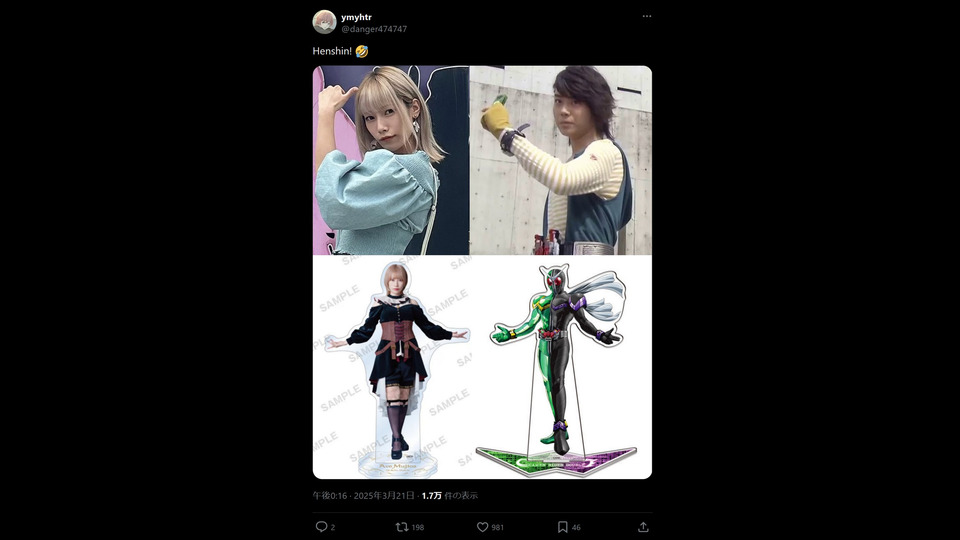This screenshot has height=540, width=960.
Task: Open the green-black Kamen Rider figure image
Action: click(x=561, y=367)
